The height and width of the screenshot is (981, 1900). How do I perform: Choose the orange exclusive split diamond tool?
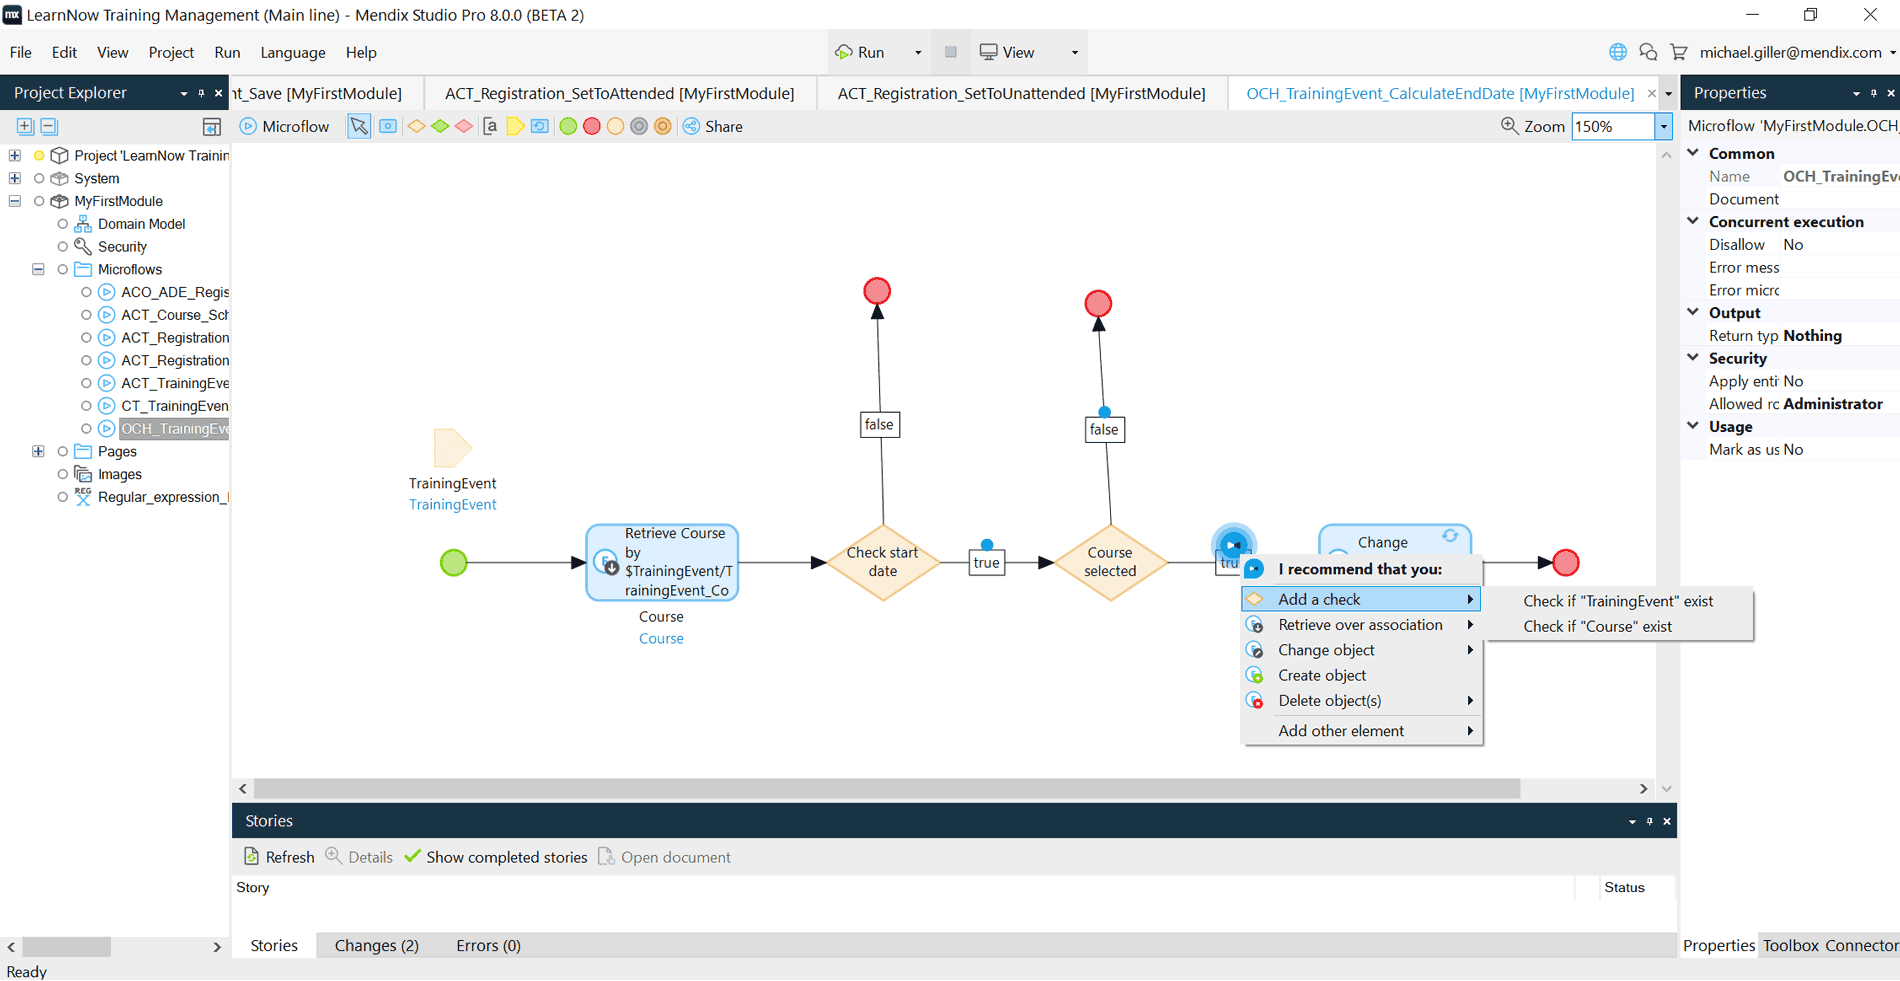416,126
